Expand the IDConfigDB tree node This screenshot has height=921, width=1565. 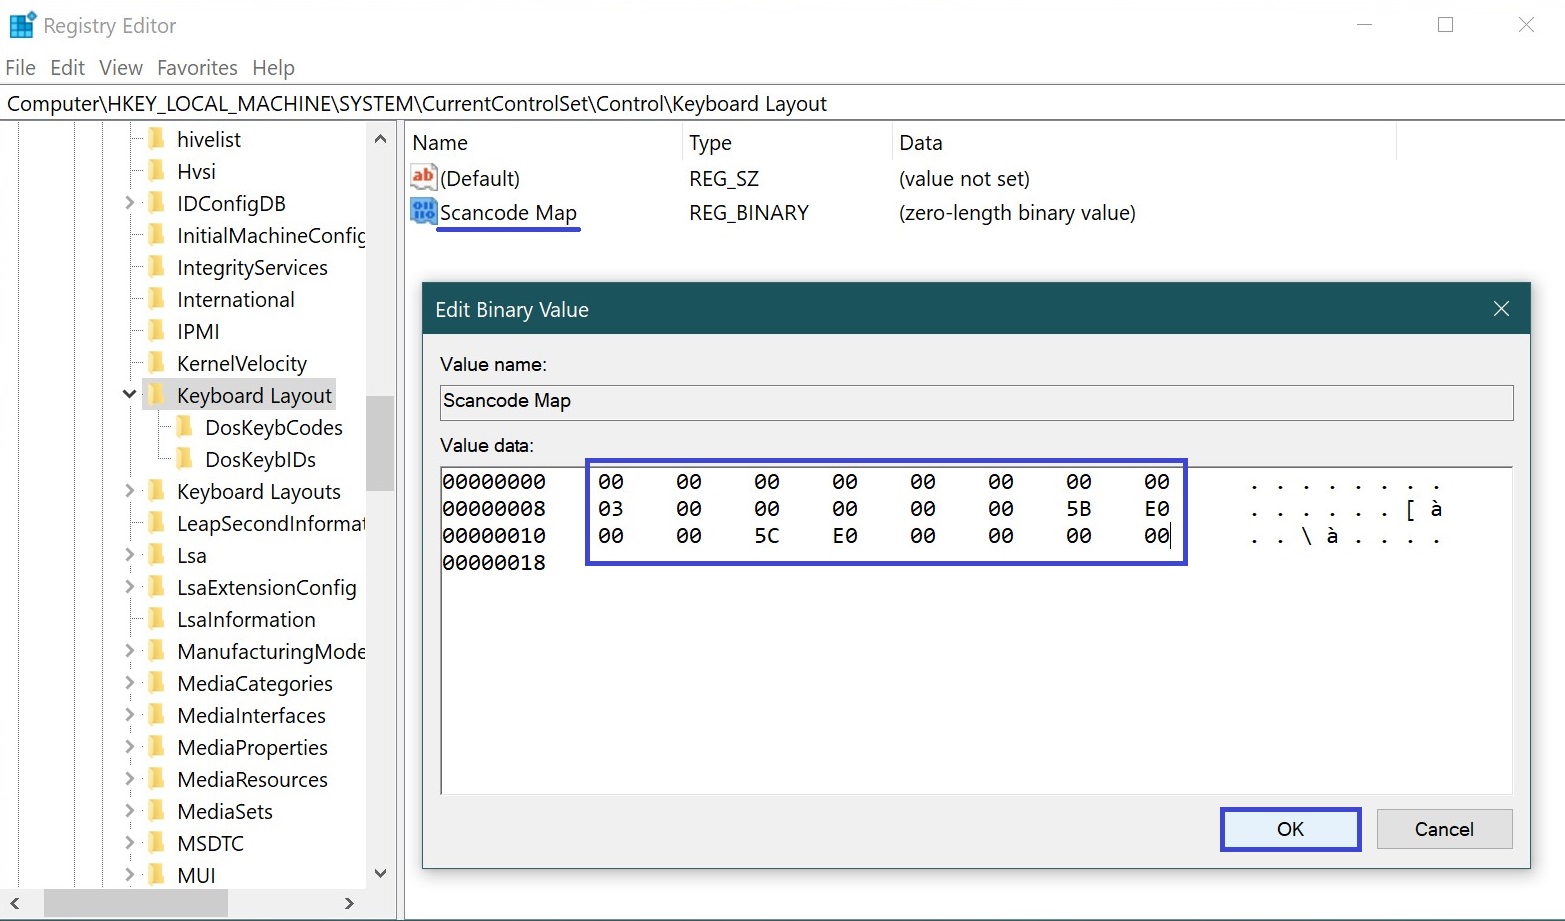pos(129,203)
